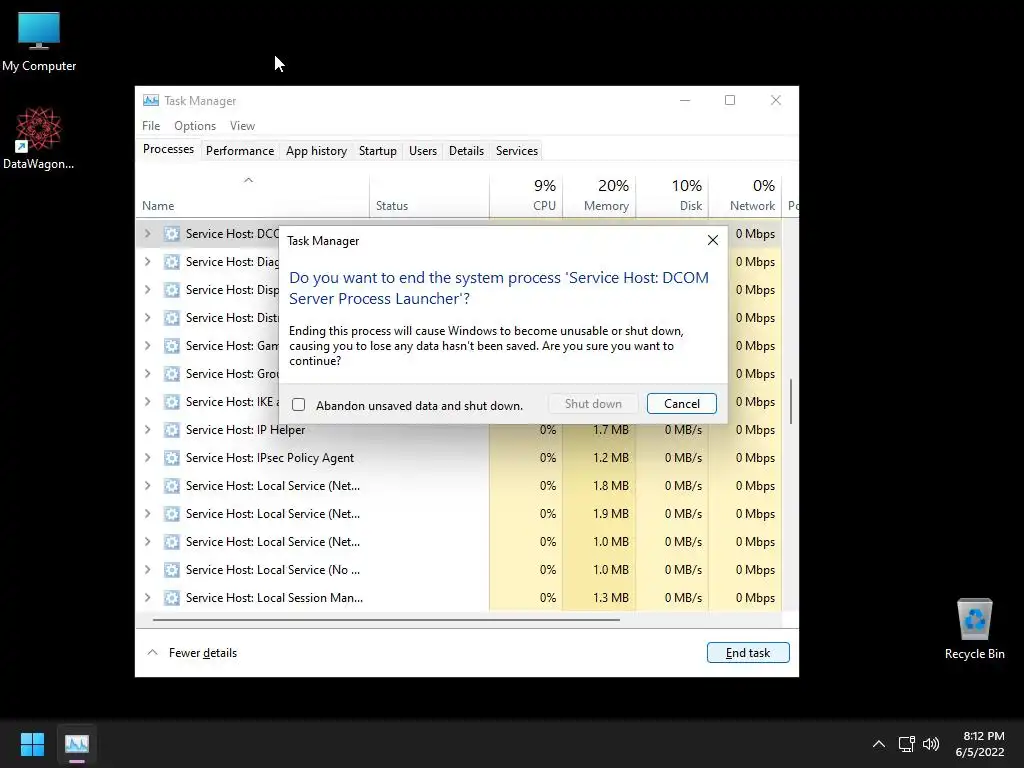The width and height of the screenshot is (1024, 768).
Task: Expand the Service Host: IKE row
Action: pyautogui.click(x=148, y=402)
